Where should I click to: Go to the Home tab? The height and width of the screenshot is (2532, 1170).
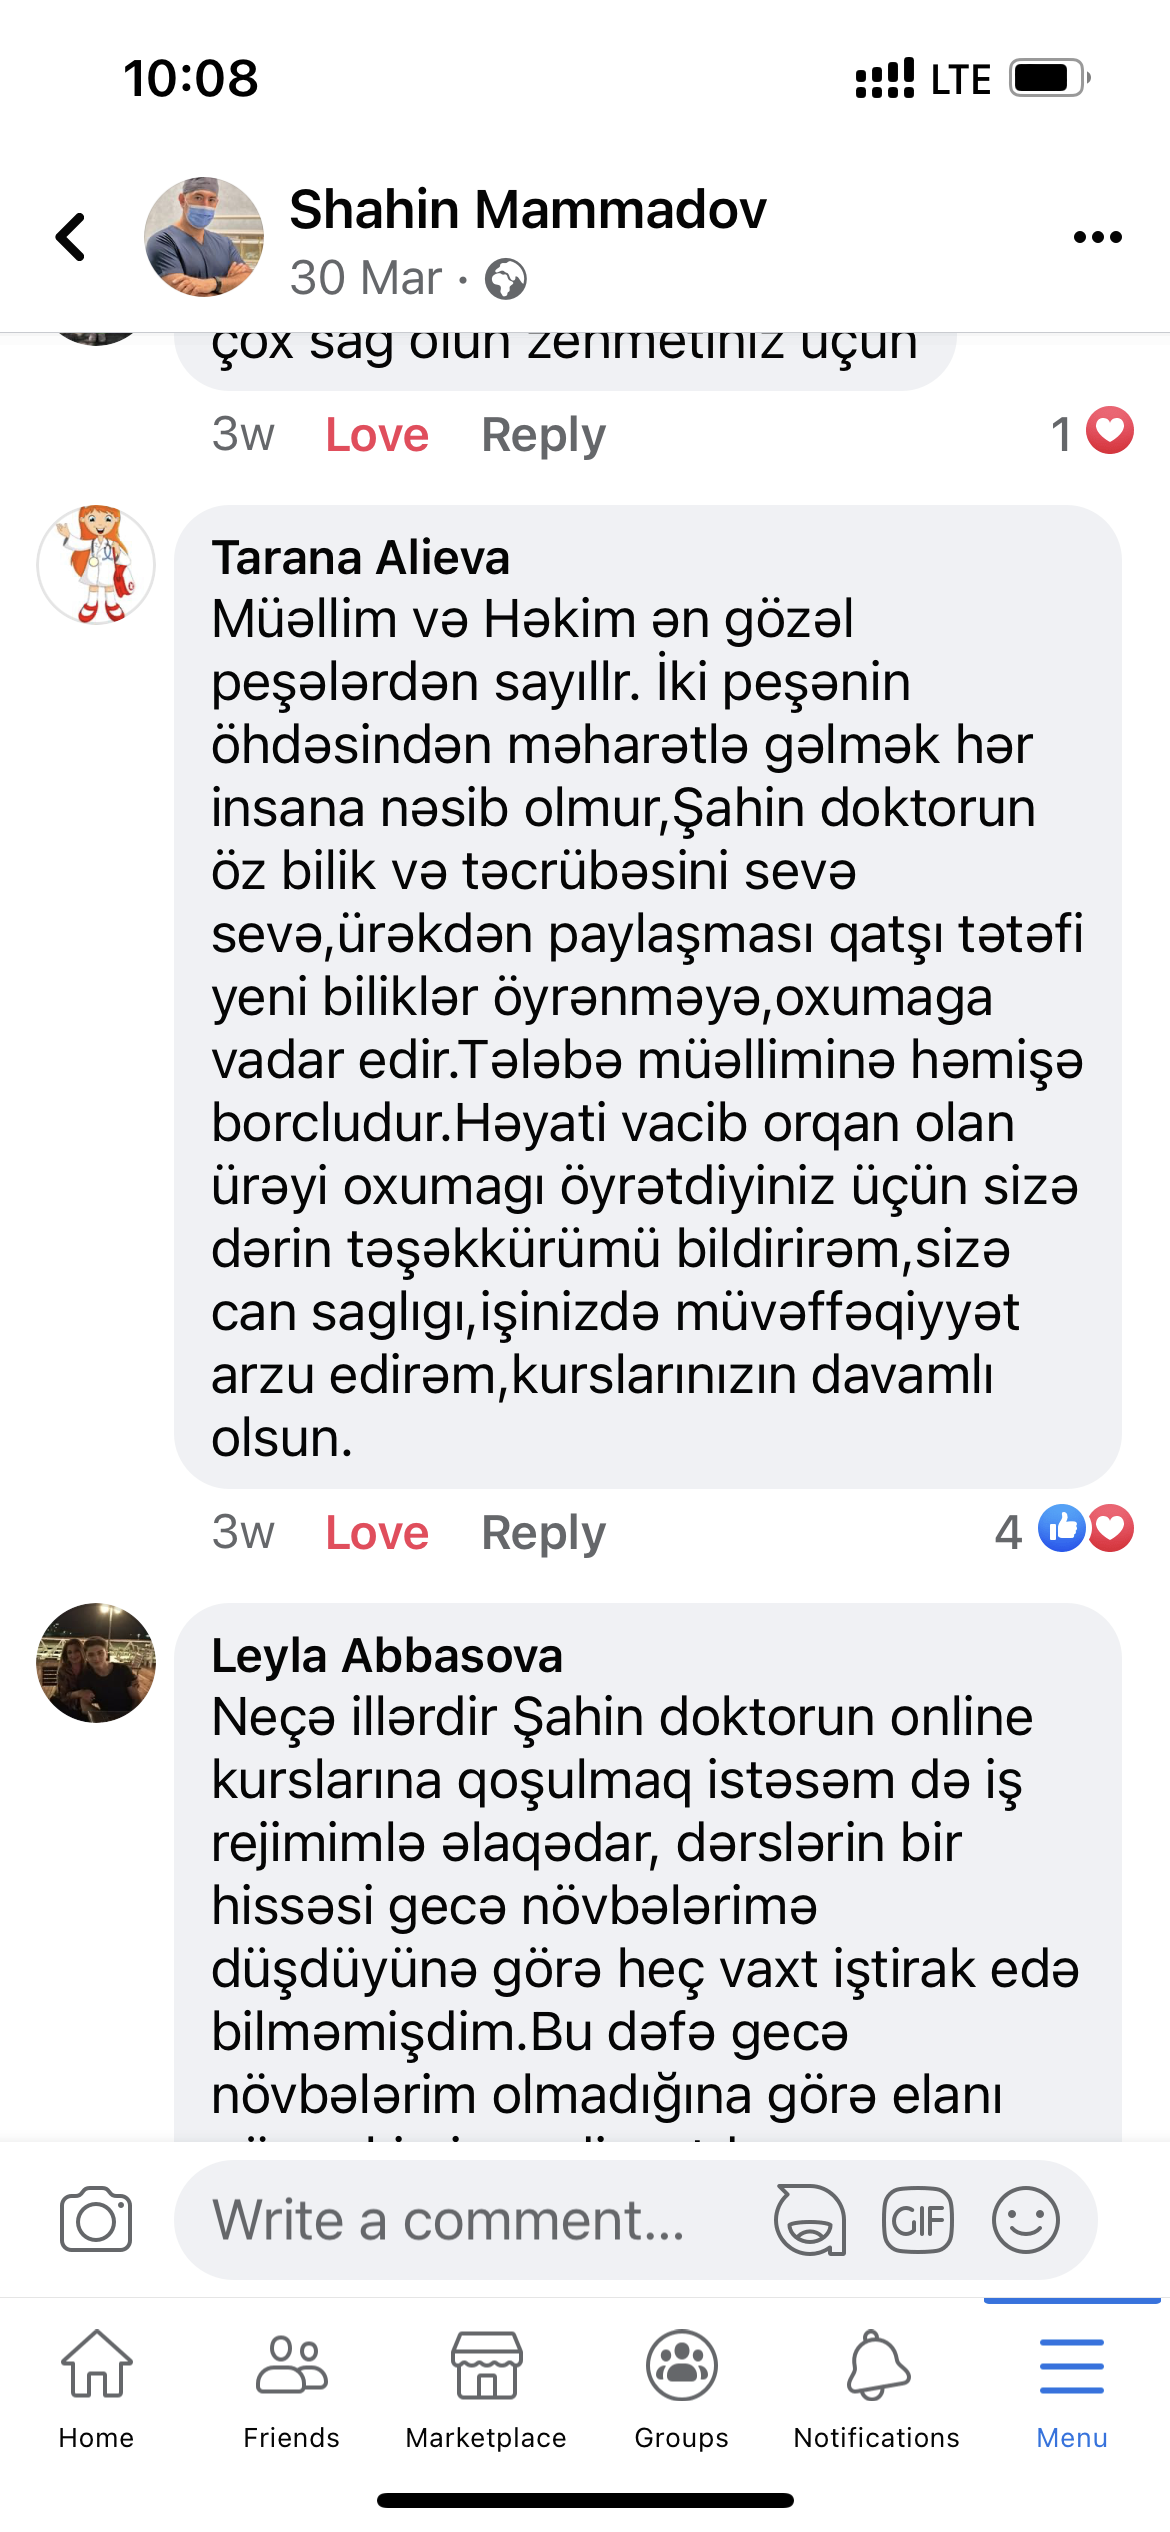point(96,2389)
